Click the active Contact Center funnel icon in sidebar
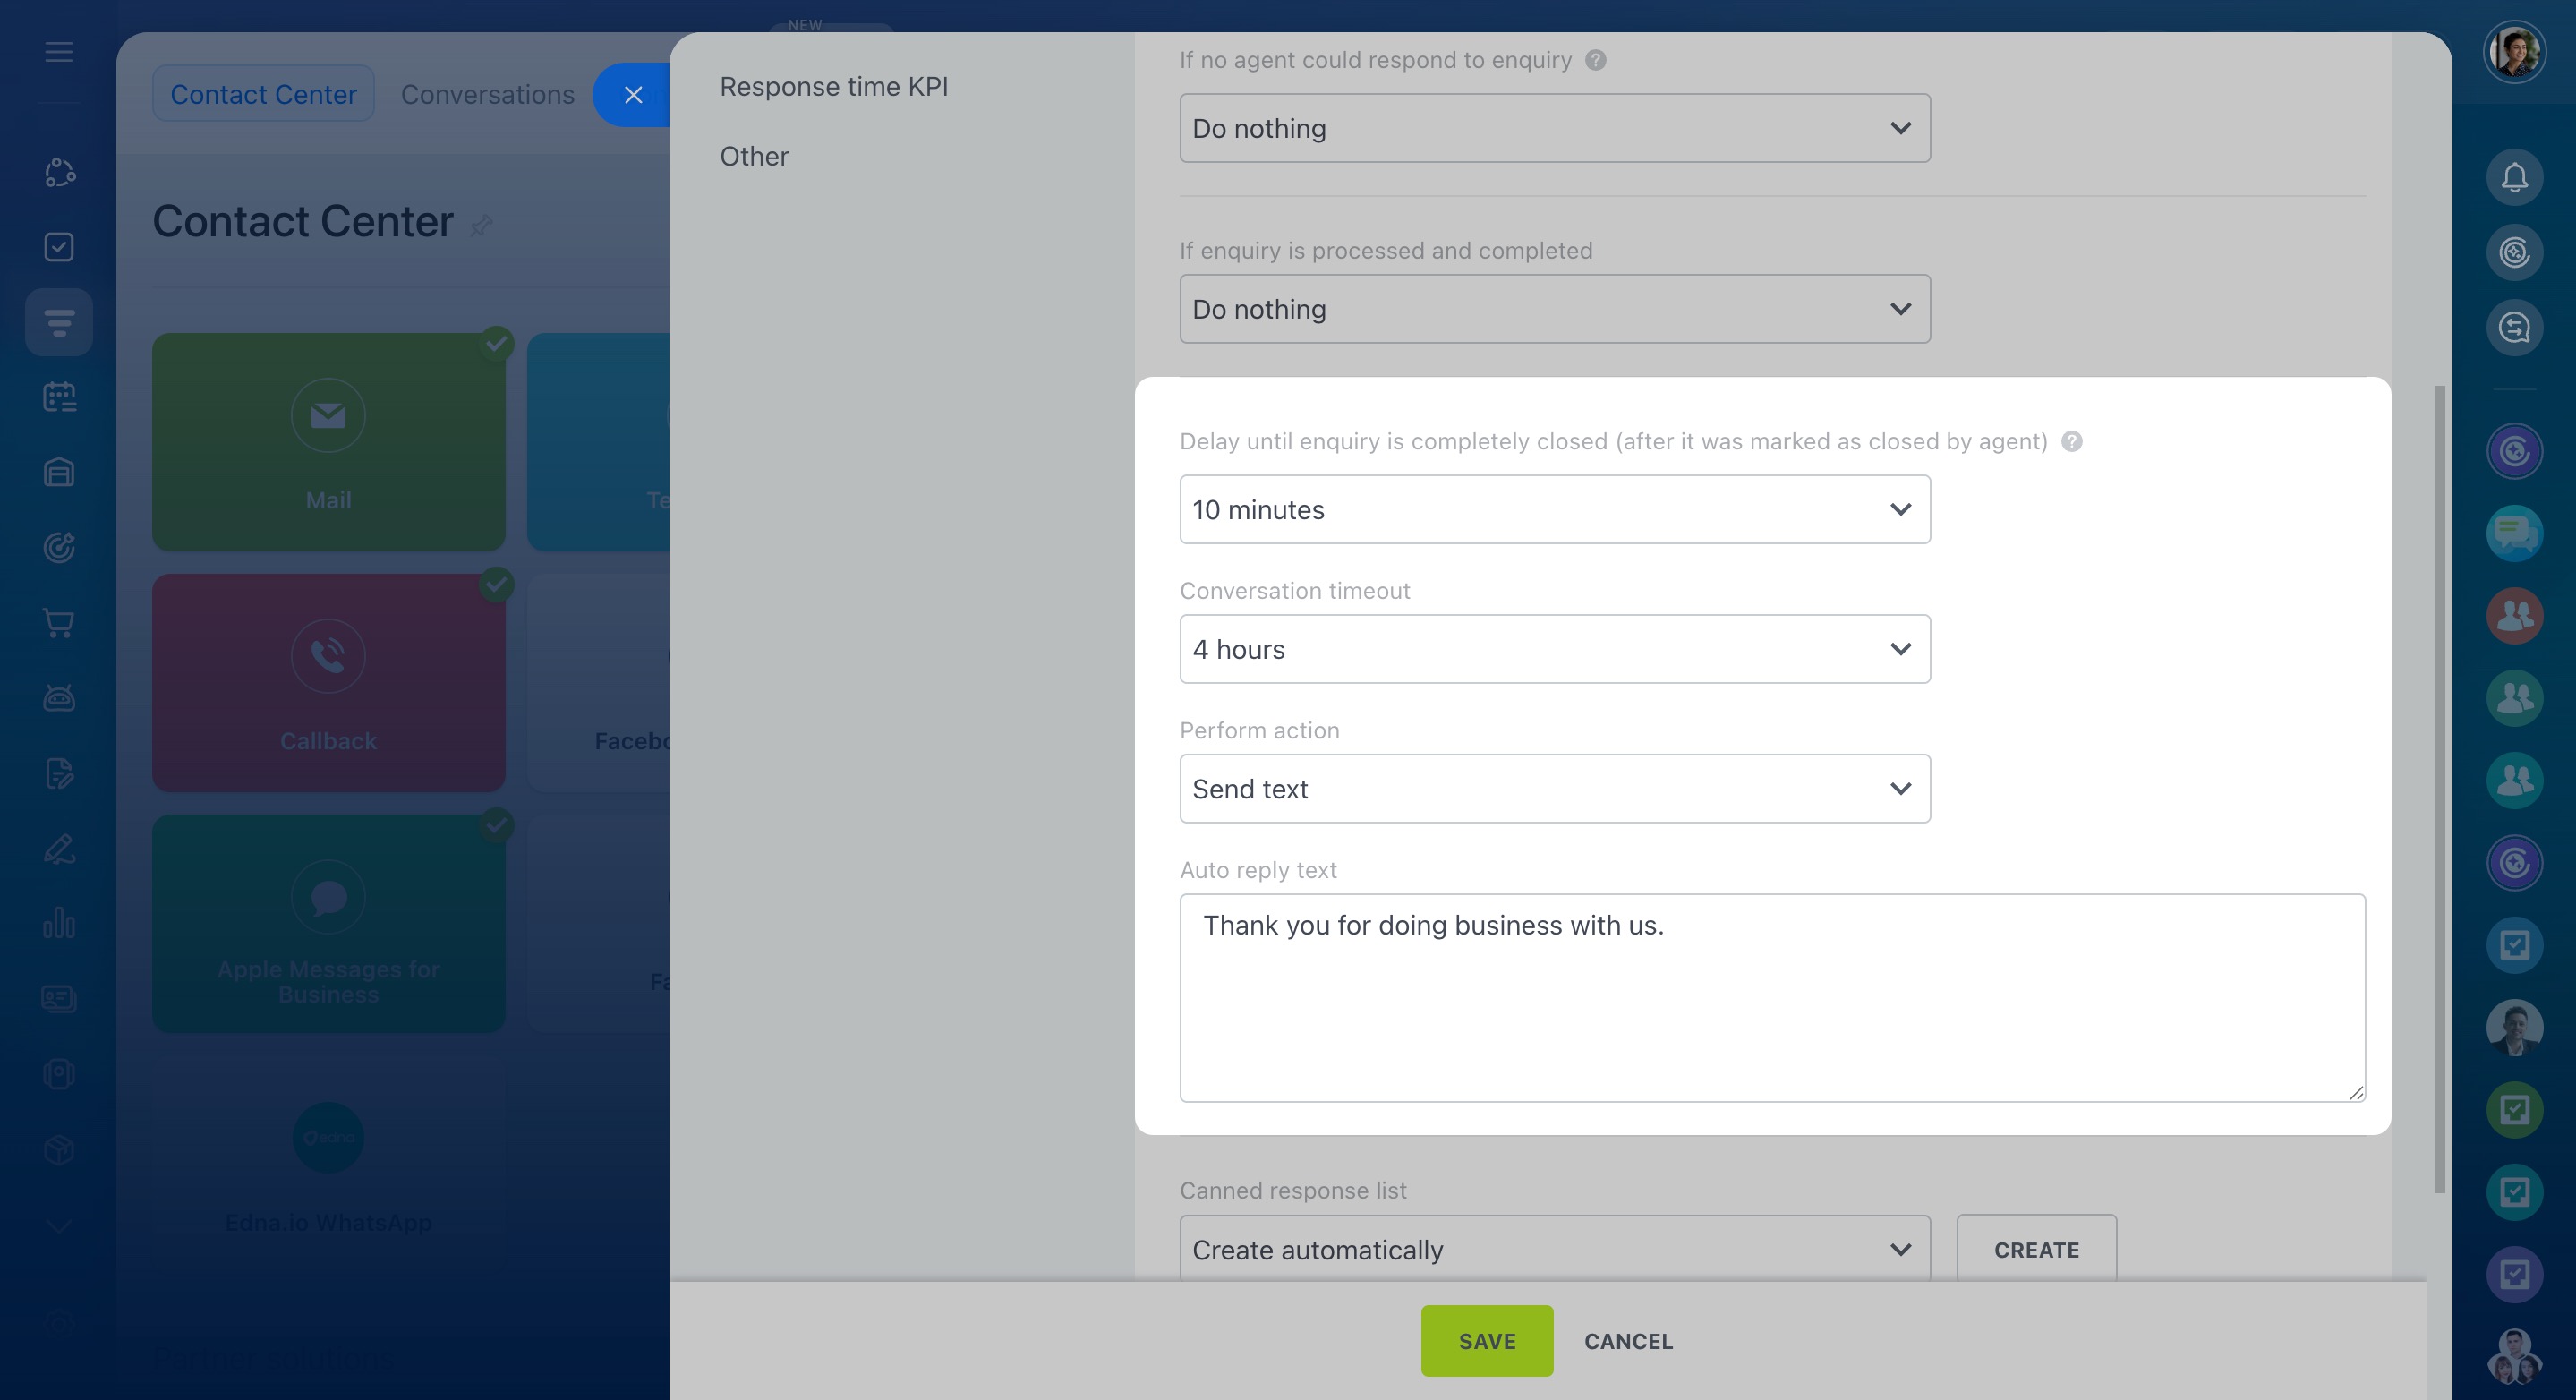The width and height of the screenshot is (2576, 1400). tap(59, 322)
